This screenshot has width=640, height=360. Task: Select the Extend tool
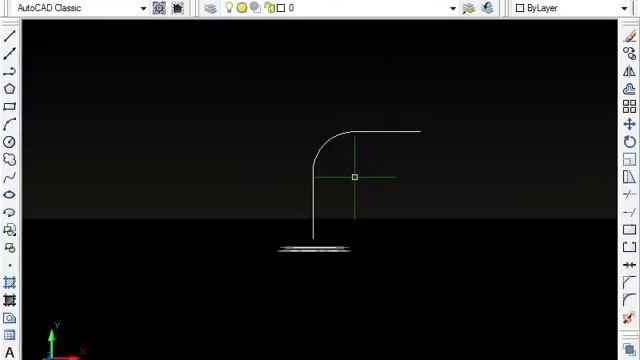[629, 212]
